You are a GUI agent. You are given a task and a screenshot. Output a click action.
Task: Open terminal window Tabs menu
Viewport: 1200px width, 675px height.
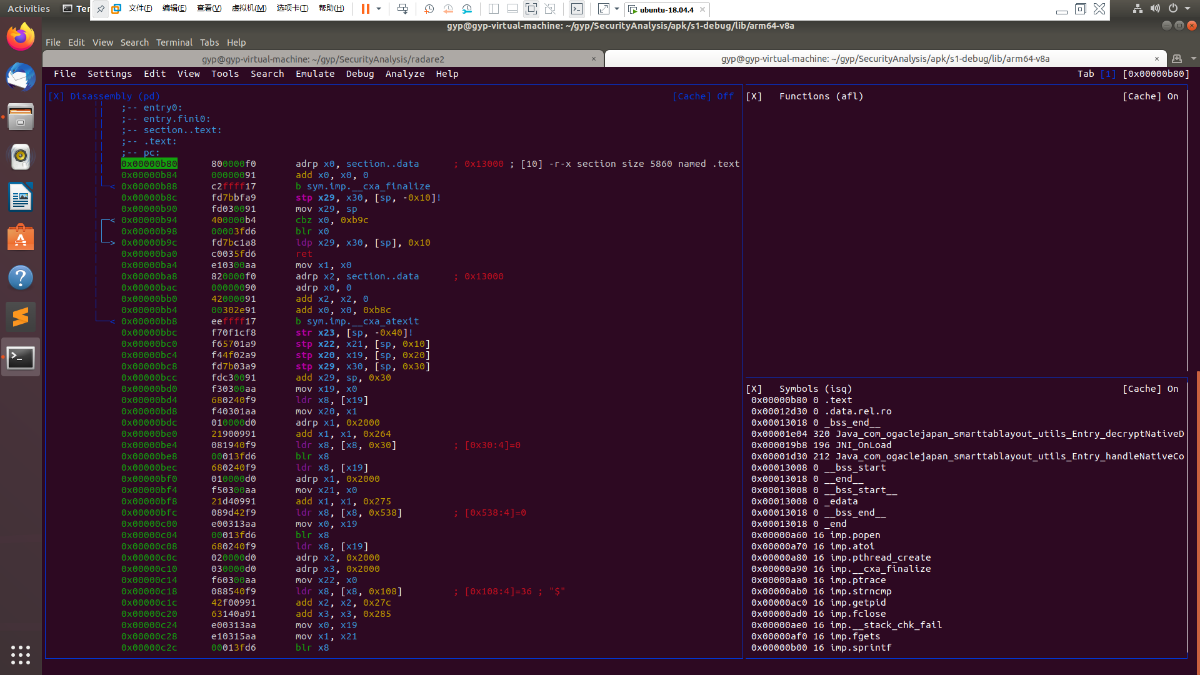[x=209, y=43]
